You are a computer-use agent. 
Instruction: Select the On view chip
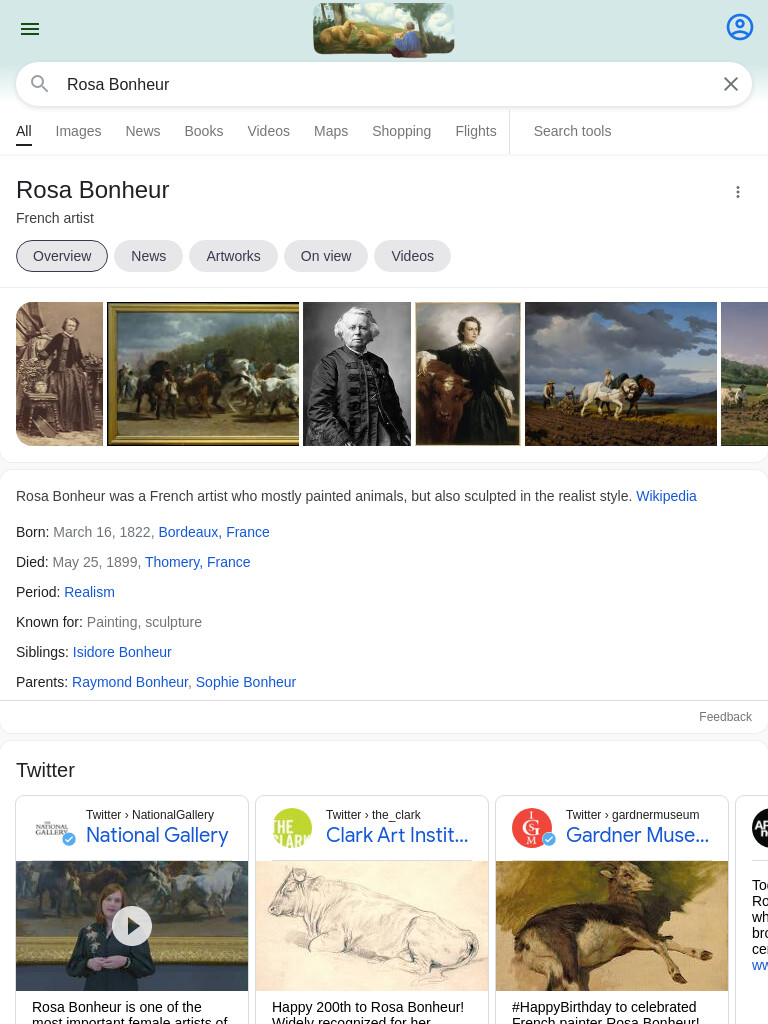click(326, 256)
